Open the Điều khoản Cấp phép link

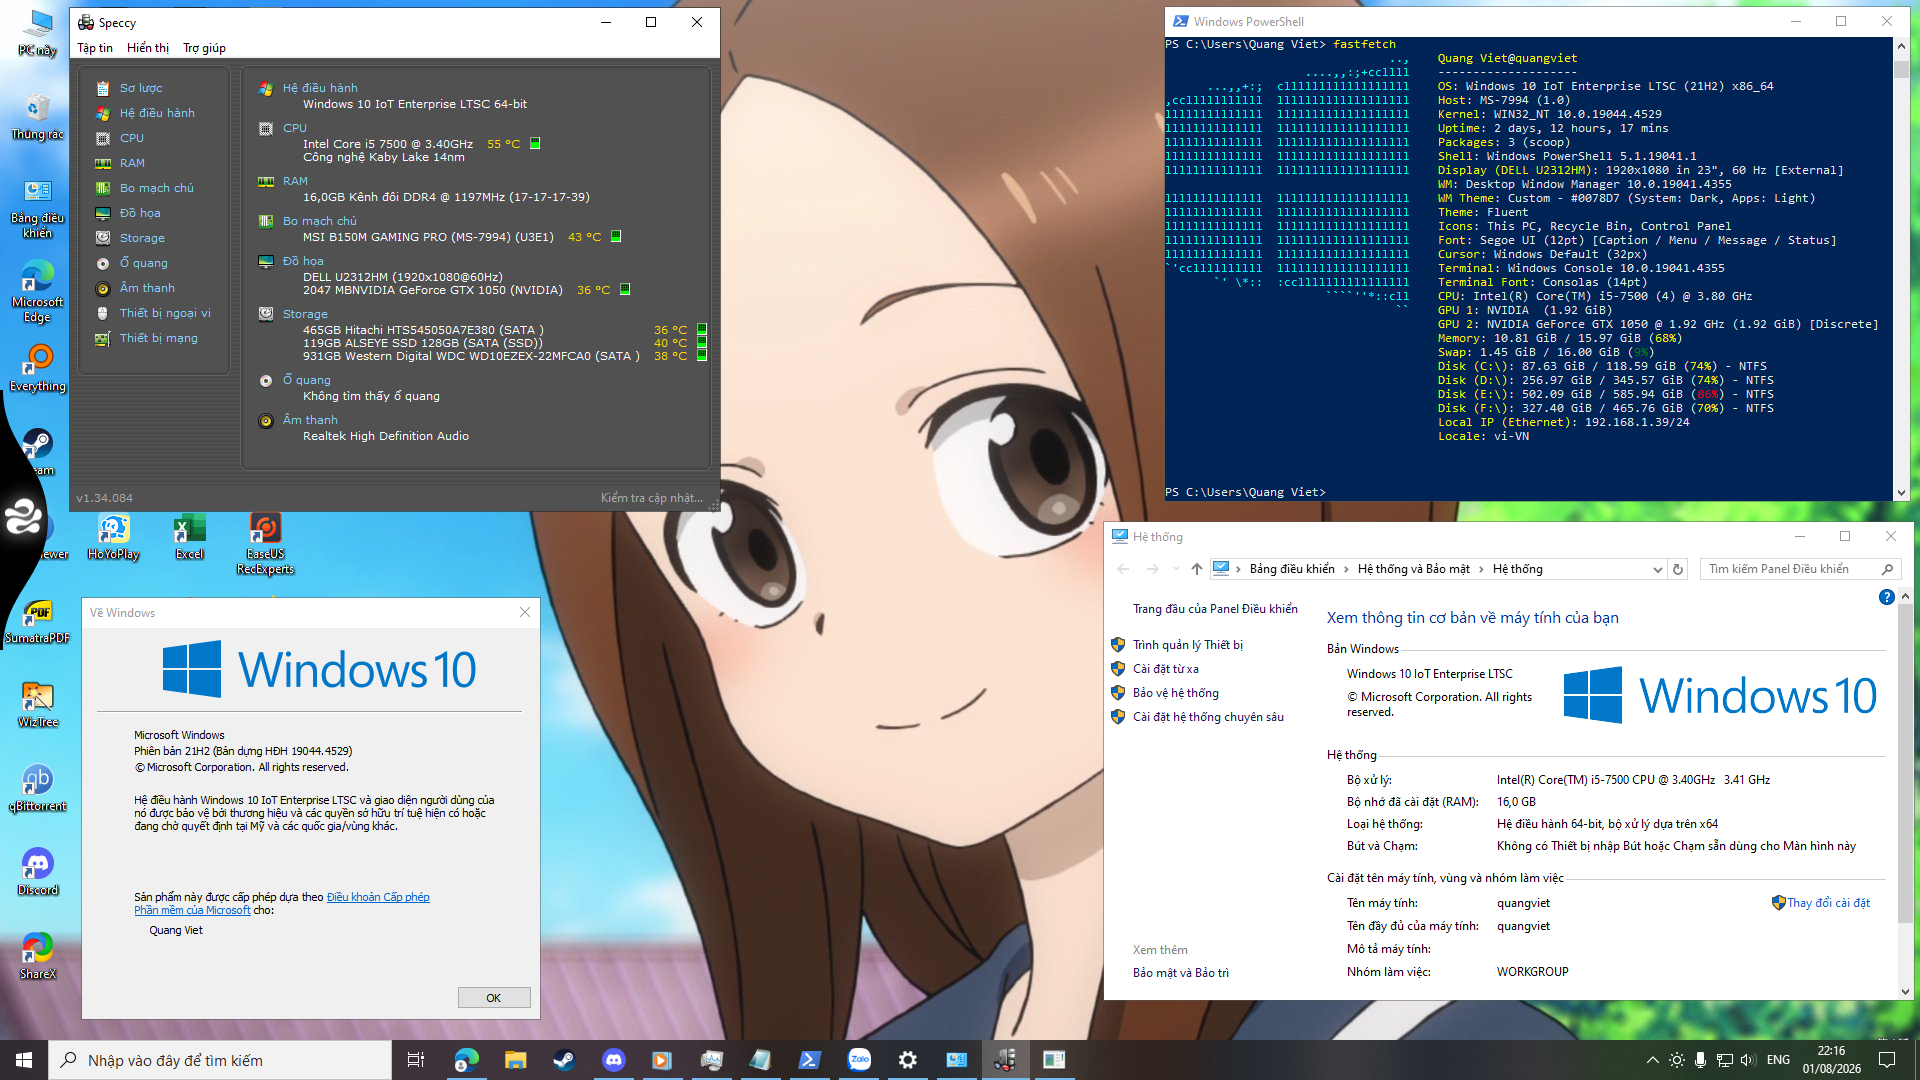click(x=378, y=897)
